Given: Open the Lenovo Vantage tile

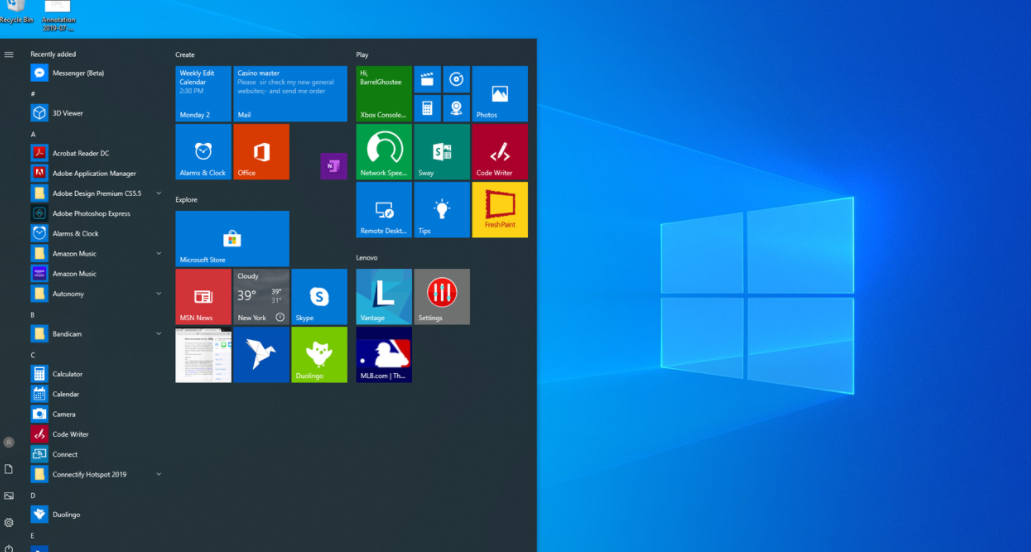Looking at the screenshot, I should click(384, 296).
